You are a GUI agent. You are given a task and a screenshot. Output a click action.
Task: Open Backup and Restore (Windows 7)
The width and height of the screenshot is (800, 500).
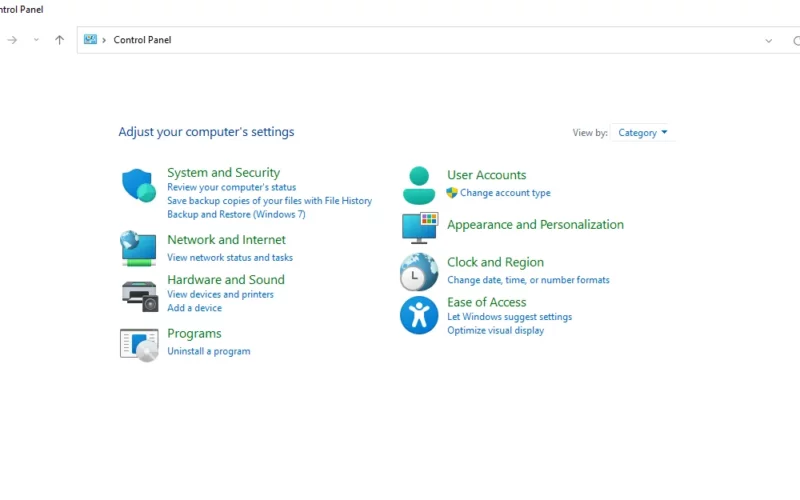(236, 214)
